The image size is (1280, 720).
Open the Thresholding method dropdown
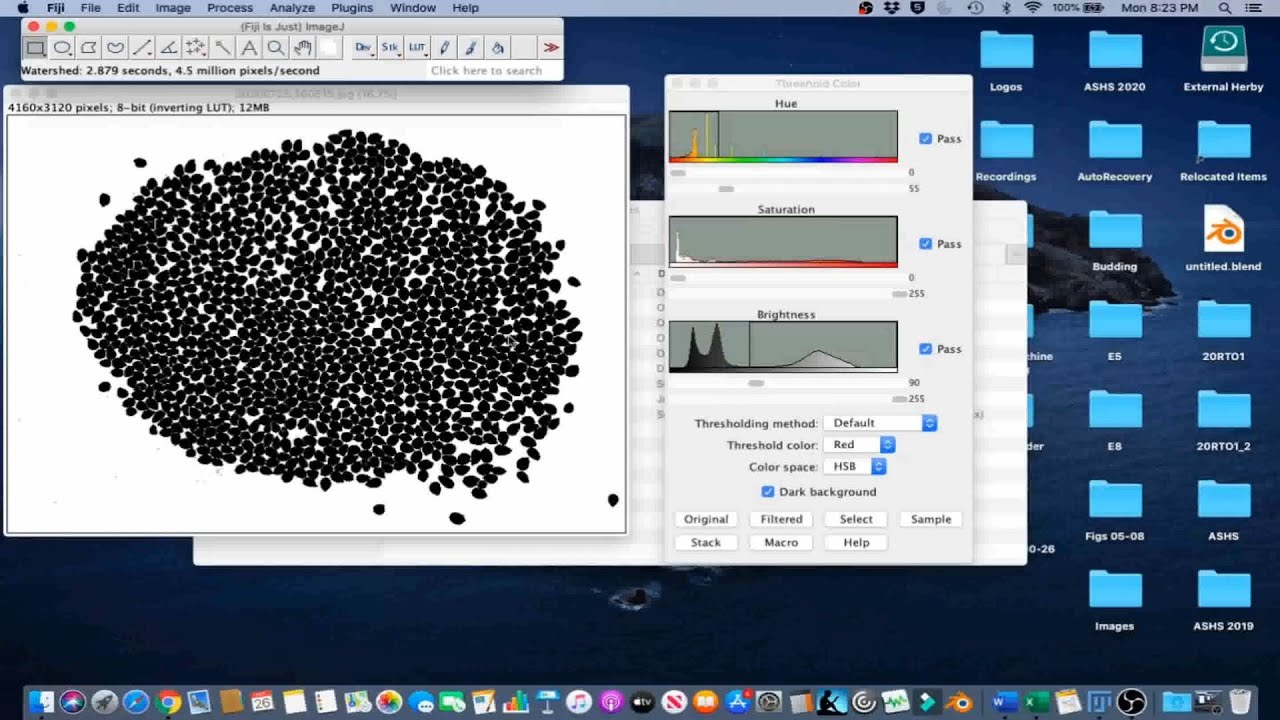880,423
